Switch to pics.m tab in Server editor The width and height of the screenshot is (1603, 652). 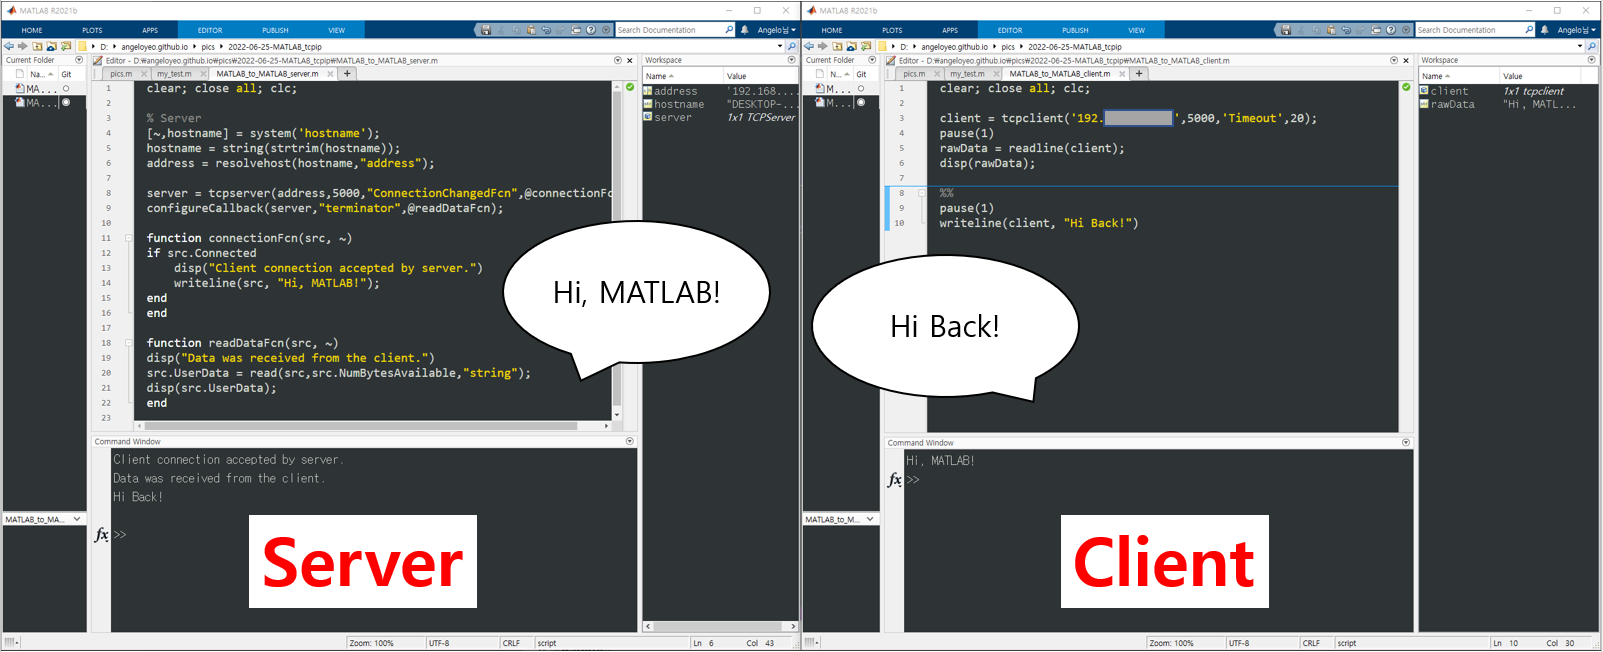pos(121,73)
